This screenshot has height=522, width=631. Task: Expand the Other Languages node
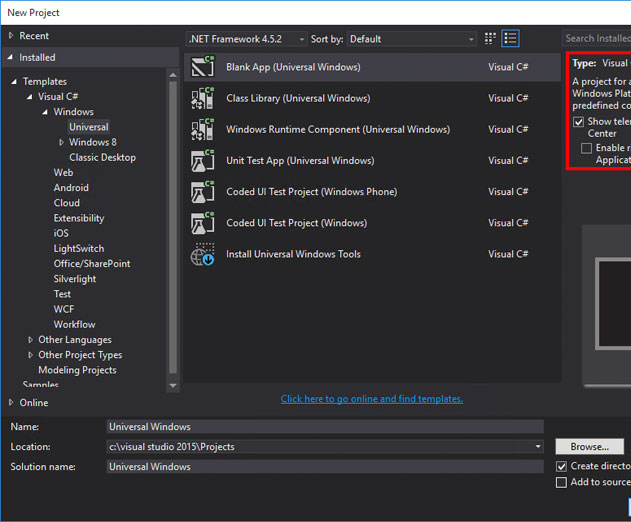point(31,340)
